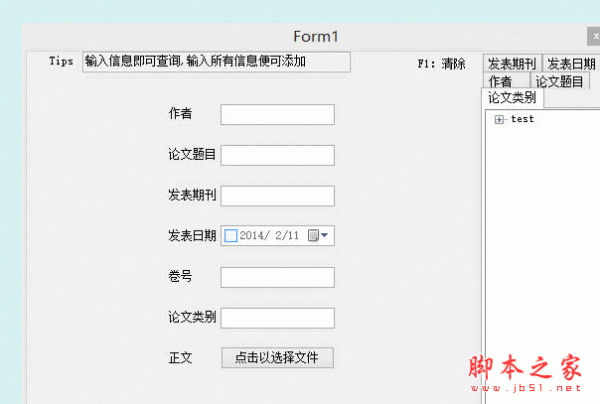Viewport: 600px width, 404px height.
Task: Switch to the 发表日期 tab
Action: 571,63
